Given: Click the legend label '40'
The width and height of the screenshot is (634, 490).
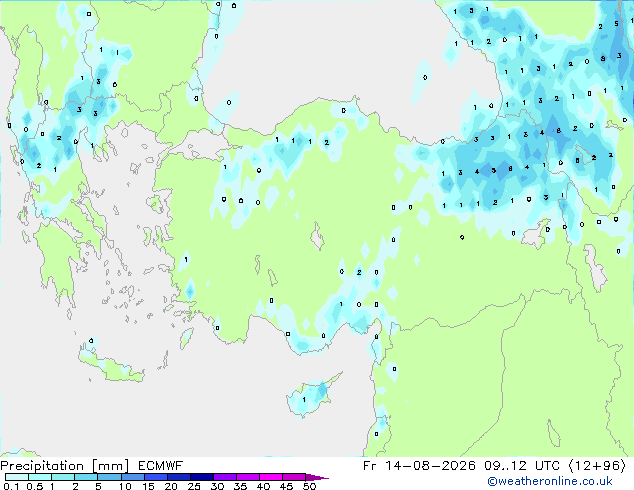Looking at the screenshot, I should [x=263, y=486].
